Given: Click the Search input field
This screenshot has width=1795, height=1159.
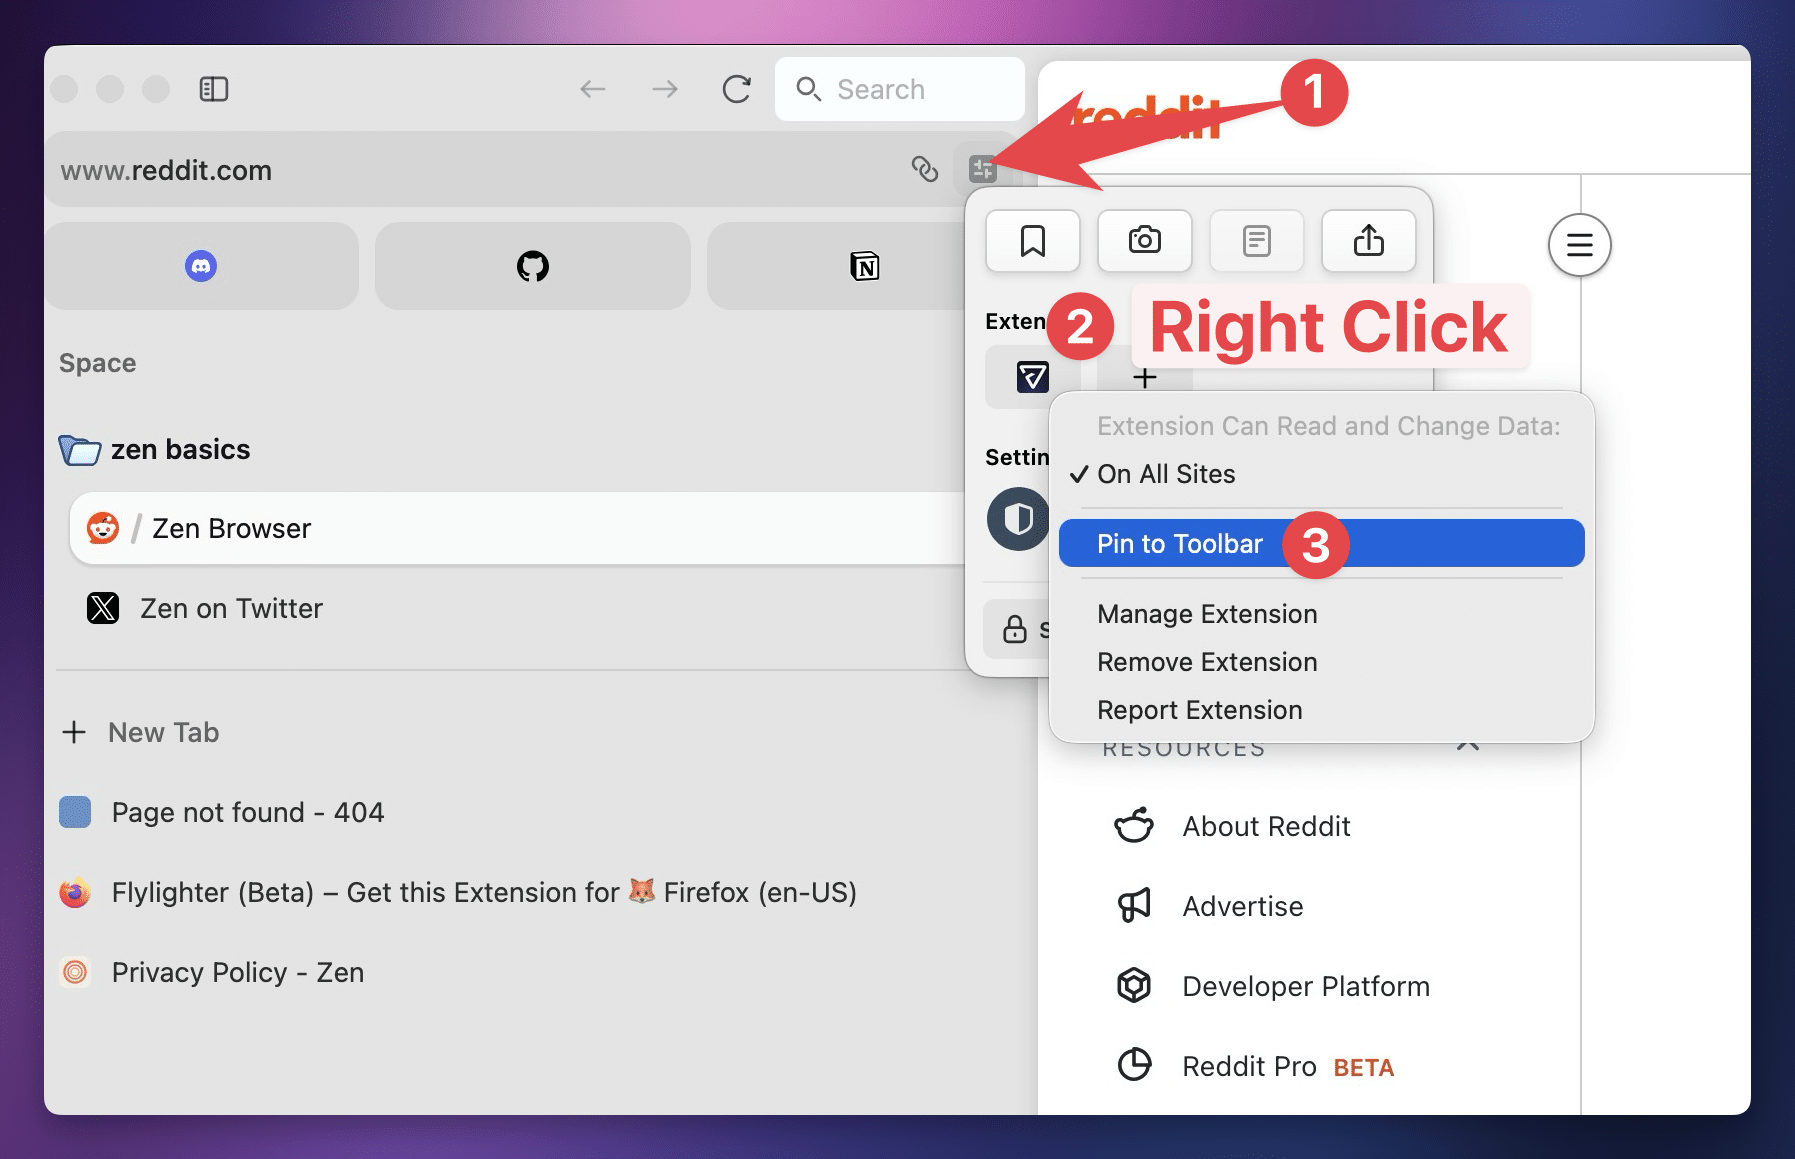Looking at the screenshot, I should pyautogui.click(x=900, y=90).
